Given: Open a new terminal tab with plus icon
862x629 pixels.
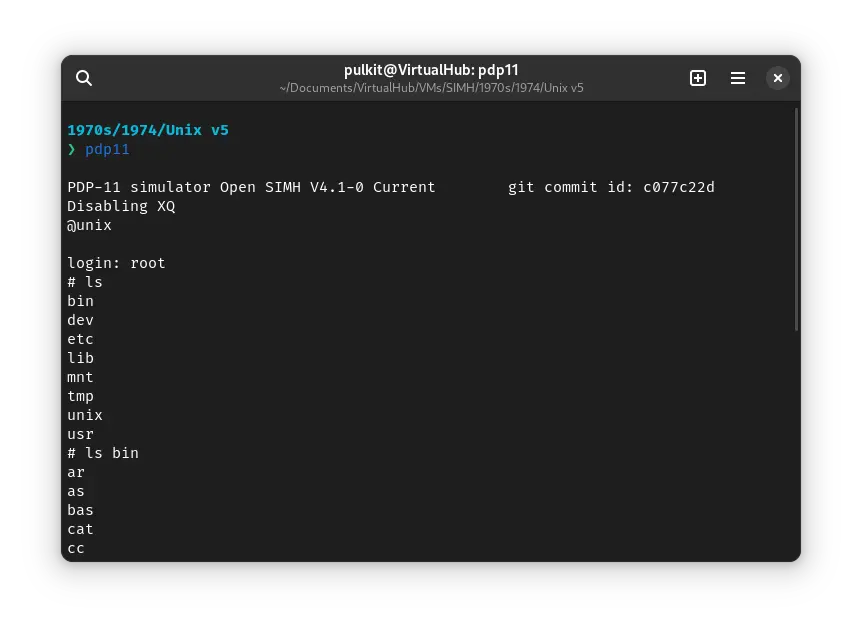Looking at the screenshot, I should click(698, 78).
